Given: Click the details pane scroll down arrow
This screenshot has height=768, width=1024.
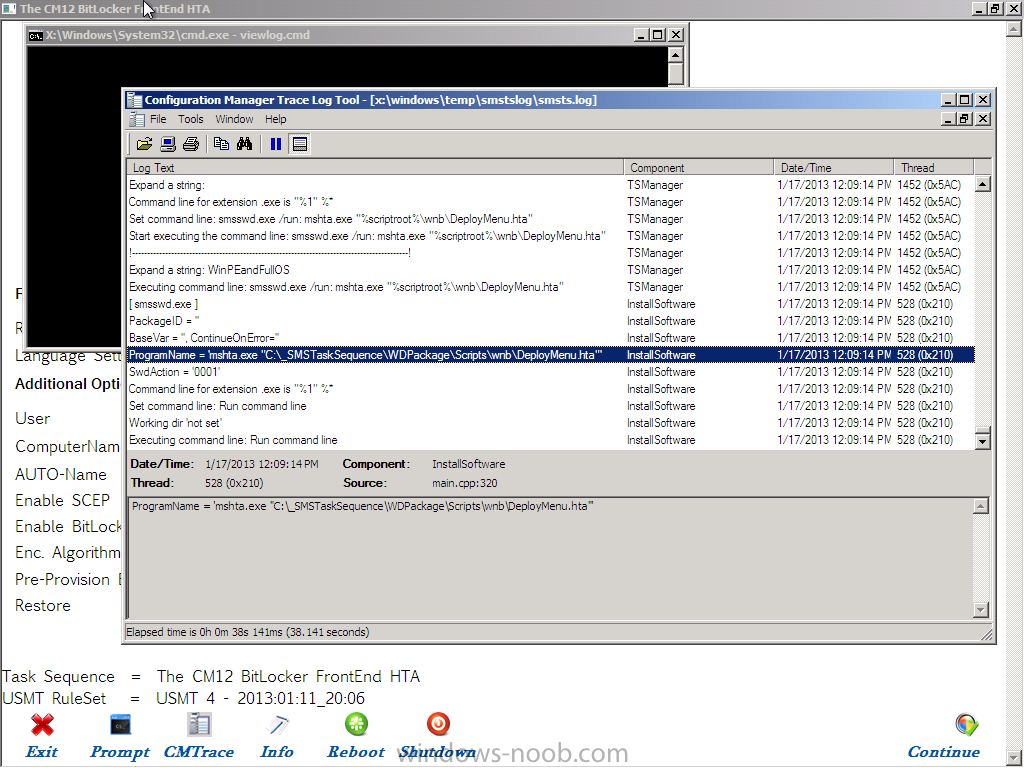Looking at the screenshot, I should click(980, 610).
